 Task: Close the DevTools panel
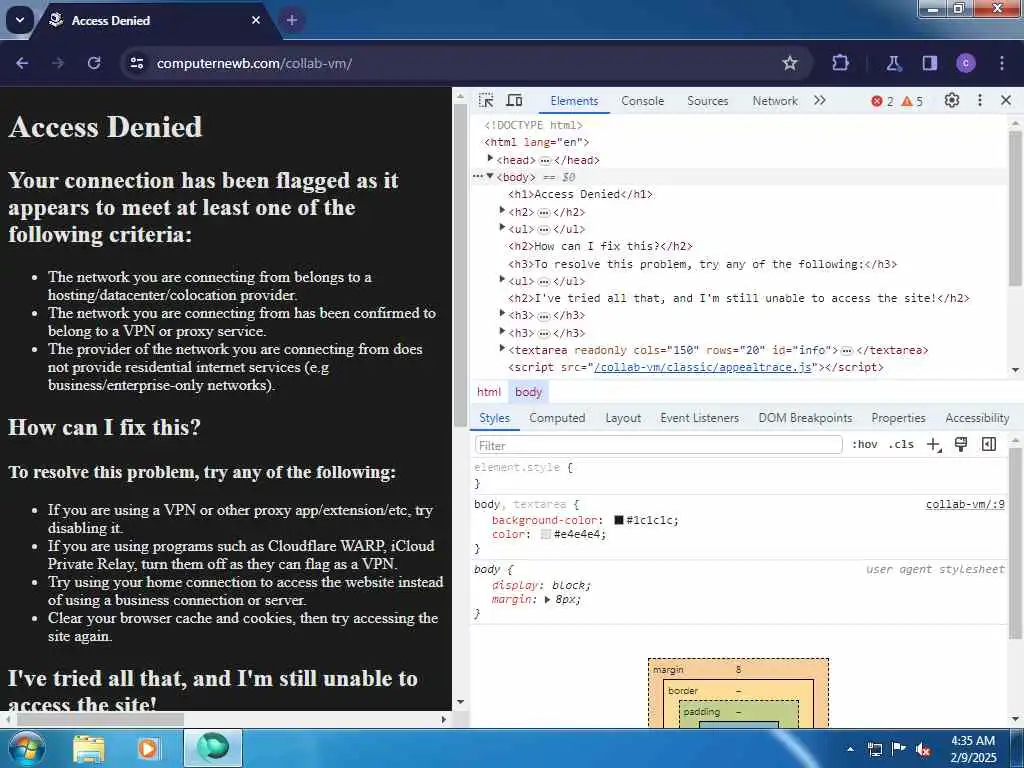click(x=1006, y=100)
